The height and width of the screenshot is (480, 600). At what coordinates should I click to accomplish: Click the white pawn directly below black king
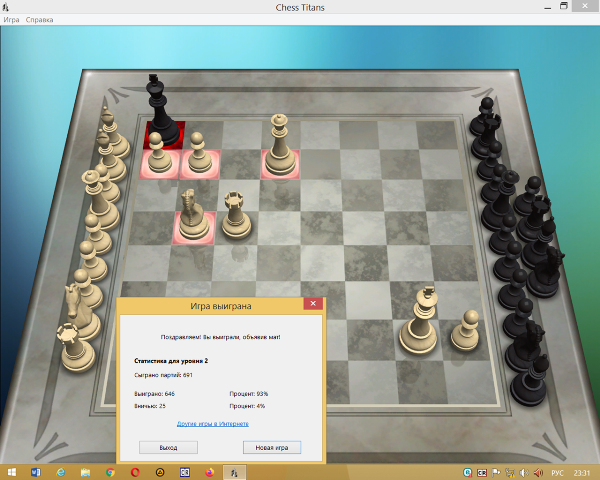(x=159, y=157)
